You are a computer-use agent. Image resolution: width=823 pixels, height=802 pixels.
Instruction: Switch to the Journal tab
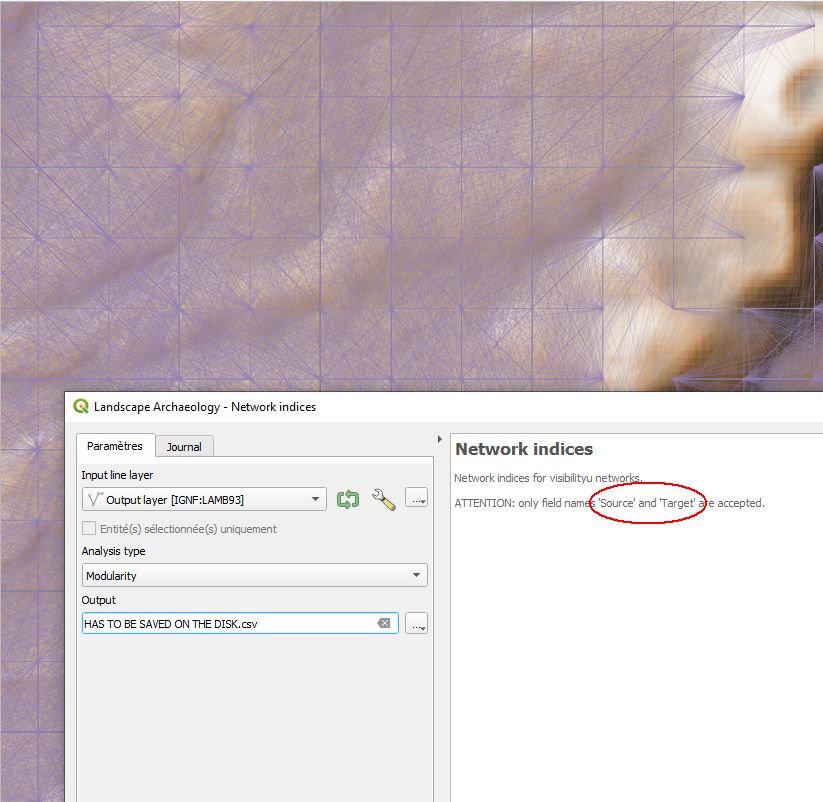[x=184, y=447]
